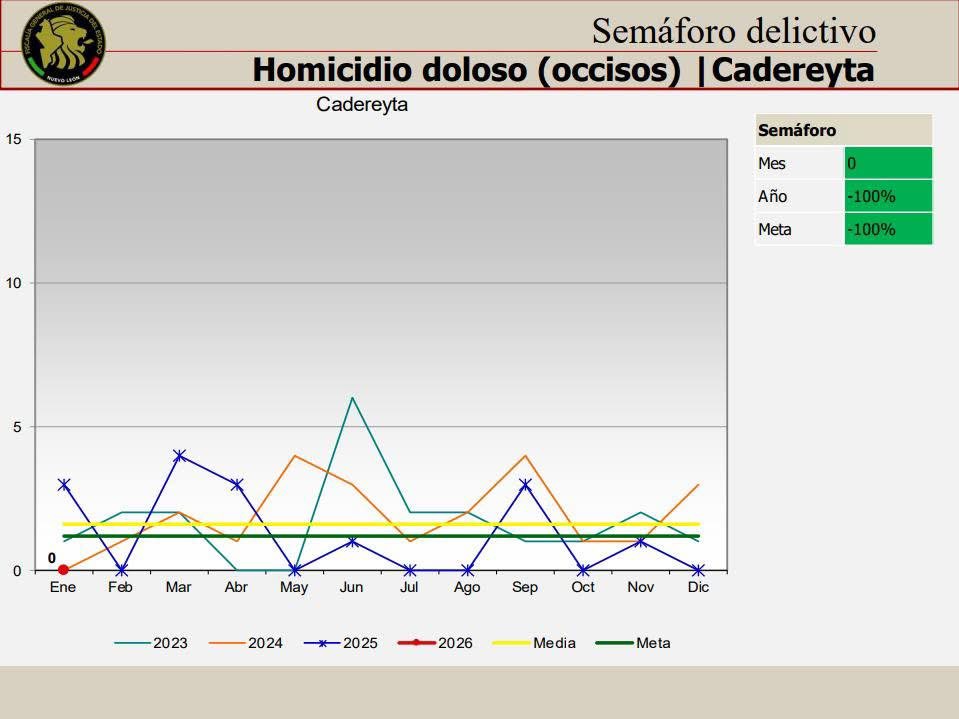Click the Fiscalía Nuevo León lion logo
This screenshot has width=959, height=719.
(x=64, y=44)
